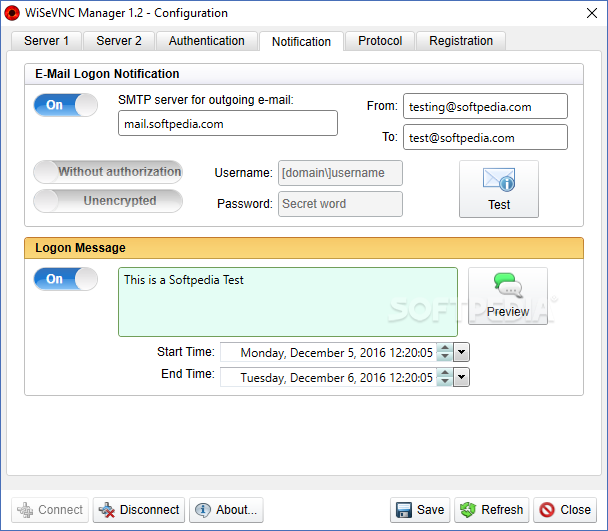Click the Start Time date value field

[x=328, y=352]
